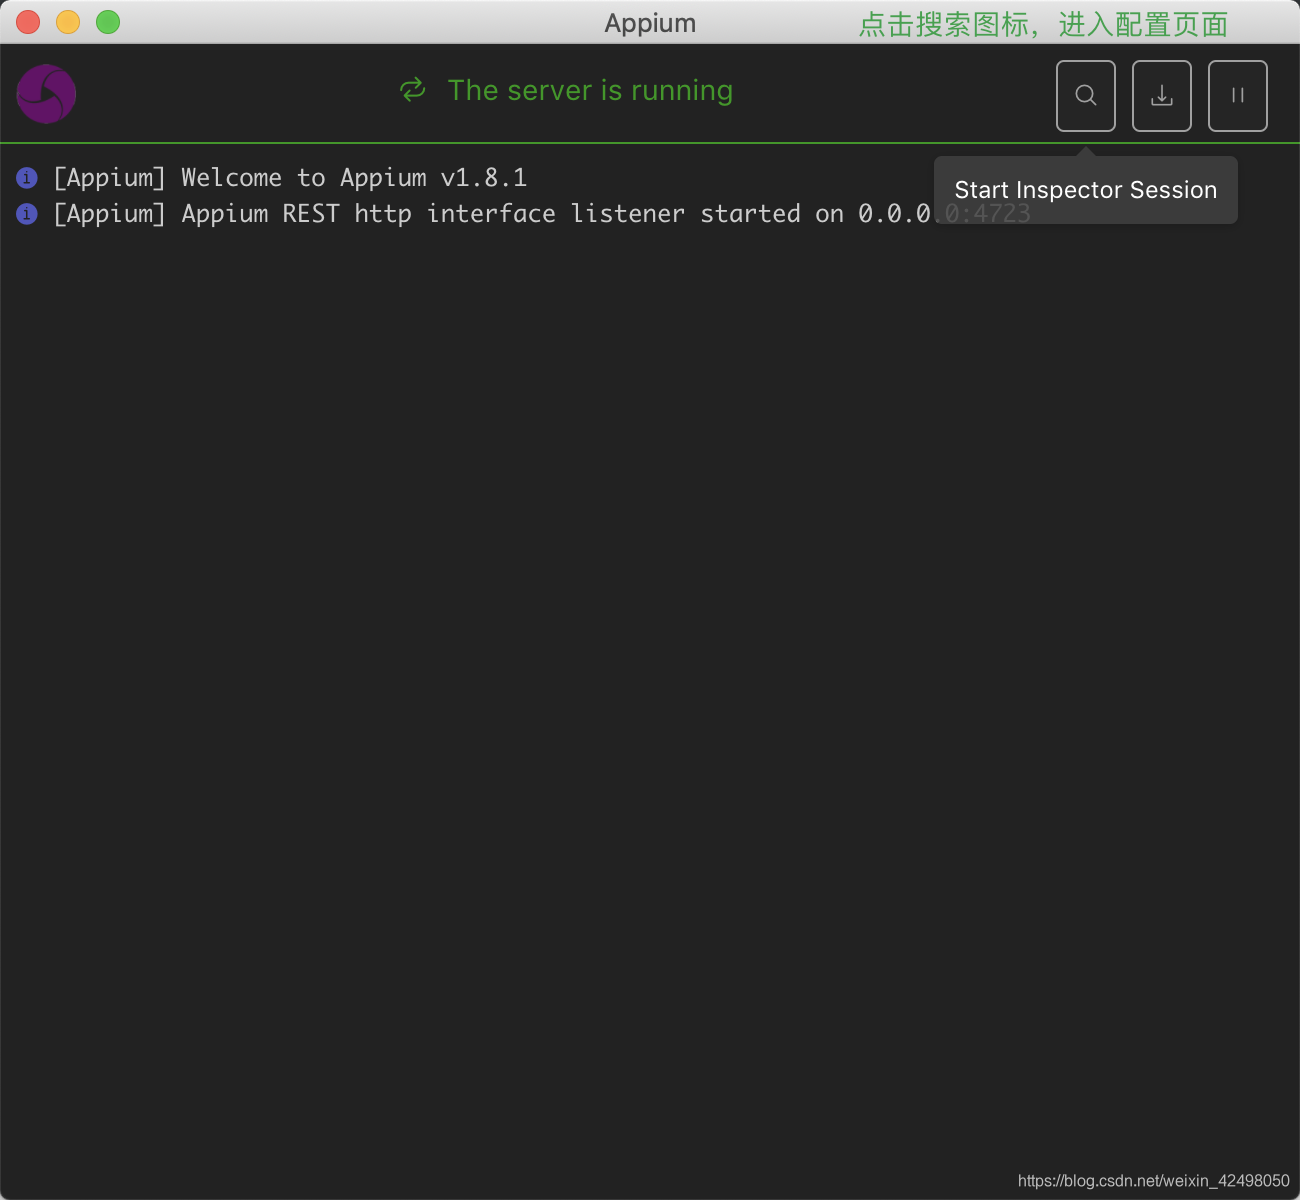This screenshot has height=1200, width=1300.
Task: Select 'The server is running' status text
Action: point(590,90)
